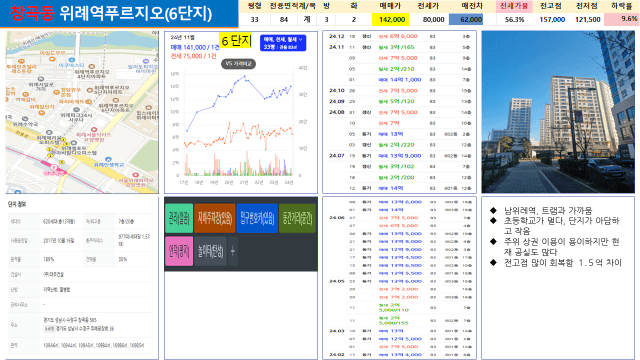This screenshot has height=360, width=640.
Task: Click the small gray badge in the address row
Action: [x=49, y=329]
